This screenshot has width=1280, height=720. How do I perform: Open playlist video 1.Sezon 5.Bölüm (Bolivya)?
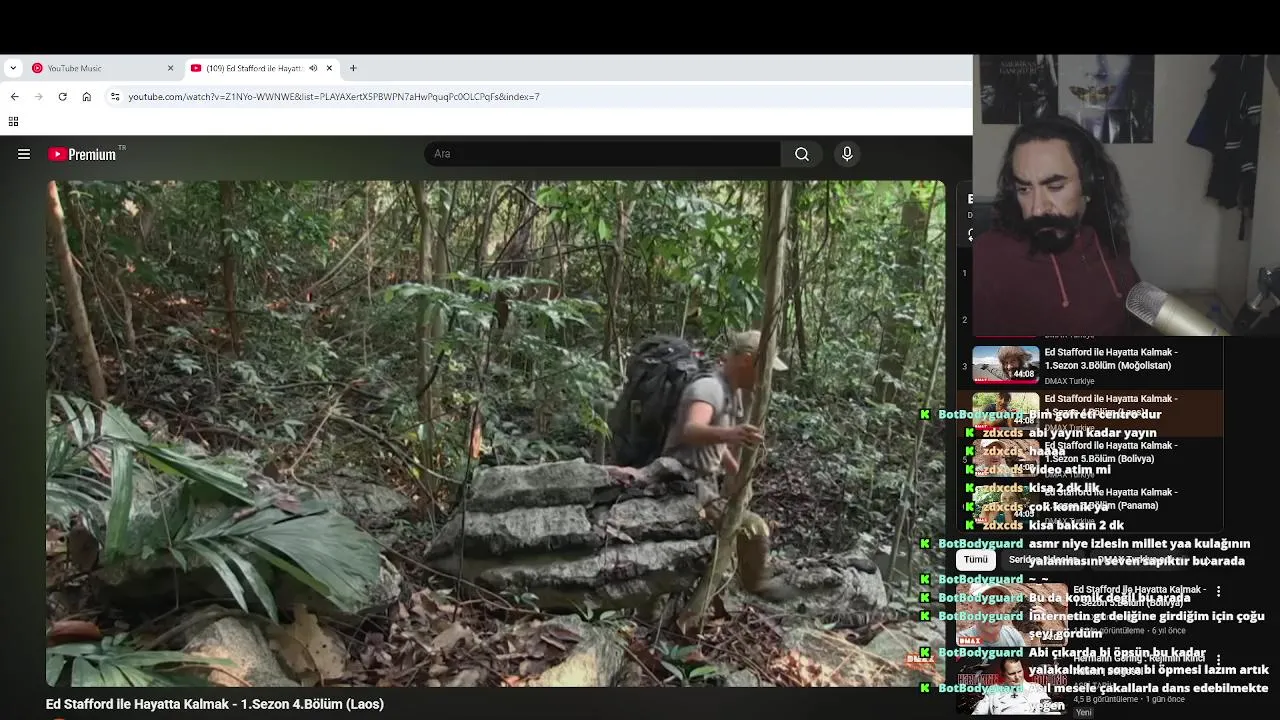[1111, 452]
